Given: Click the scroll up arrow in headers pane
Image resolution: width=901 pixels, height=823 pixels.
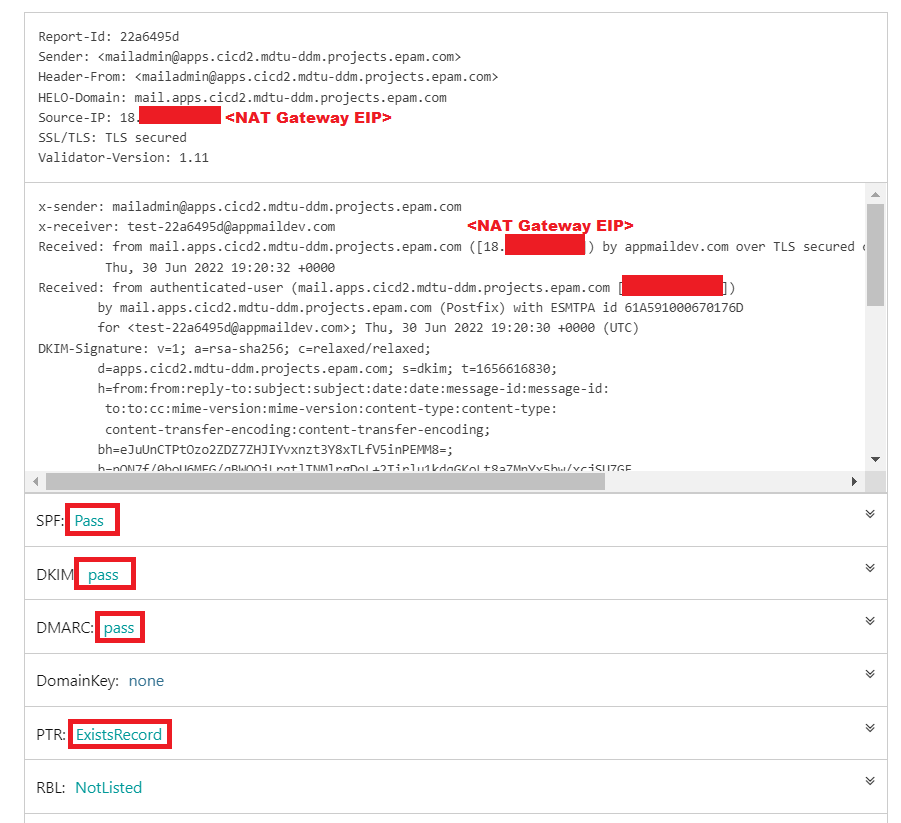Looking at the screenshot, I should click(x=875, y=194).
